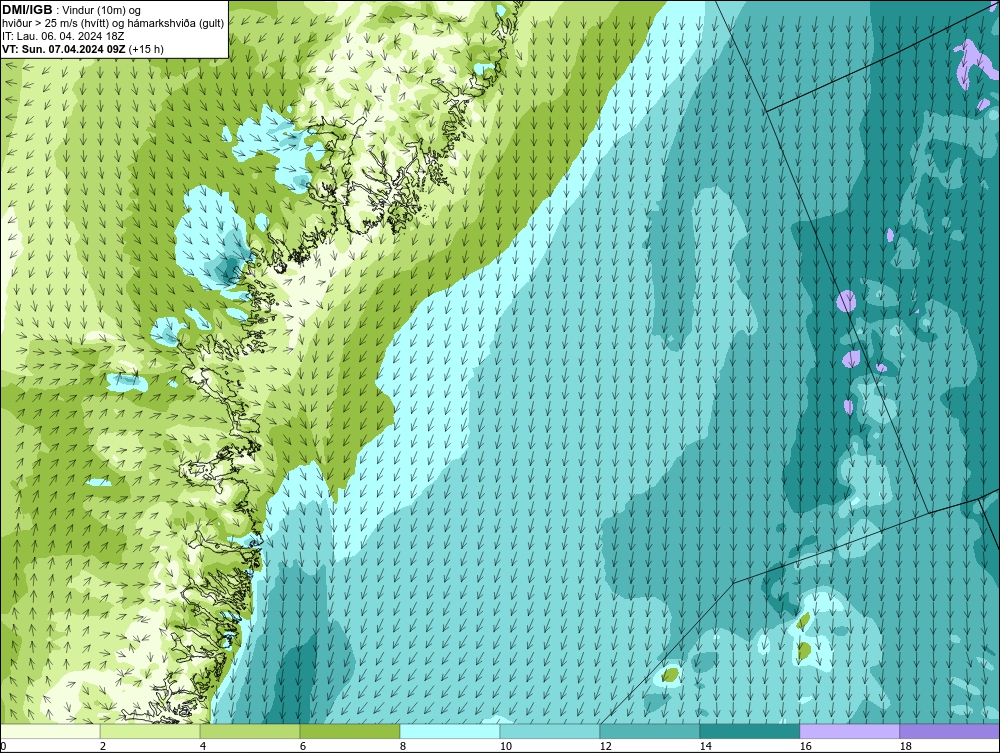Pick the light lavender legend swatch for 16–18 m/s

[849, 731]
